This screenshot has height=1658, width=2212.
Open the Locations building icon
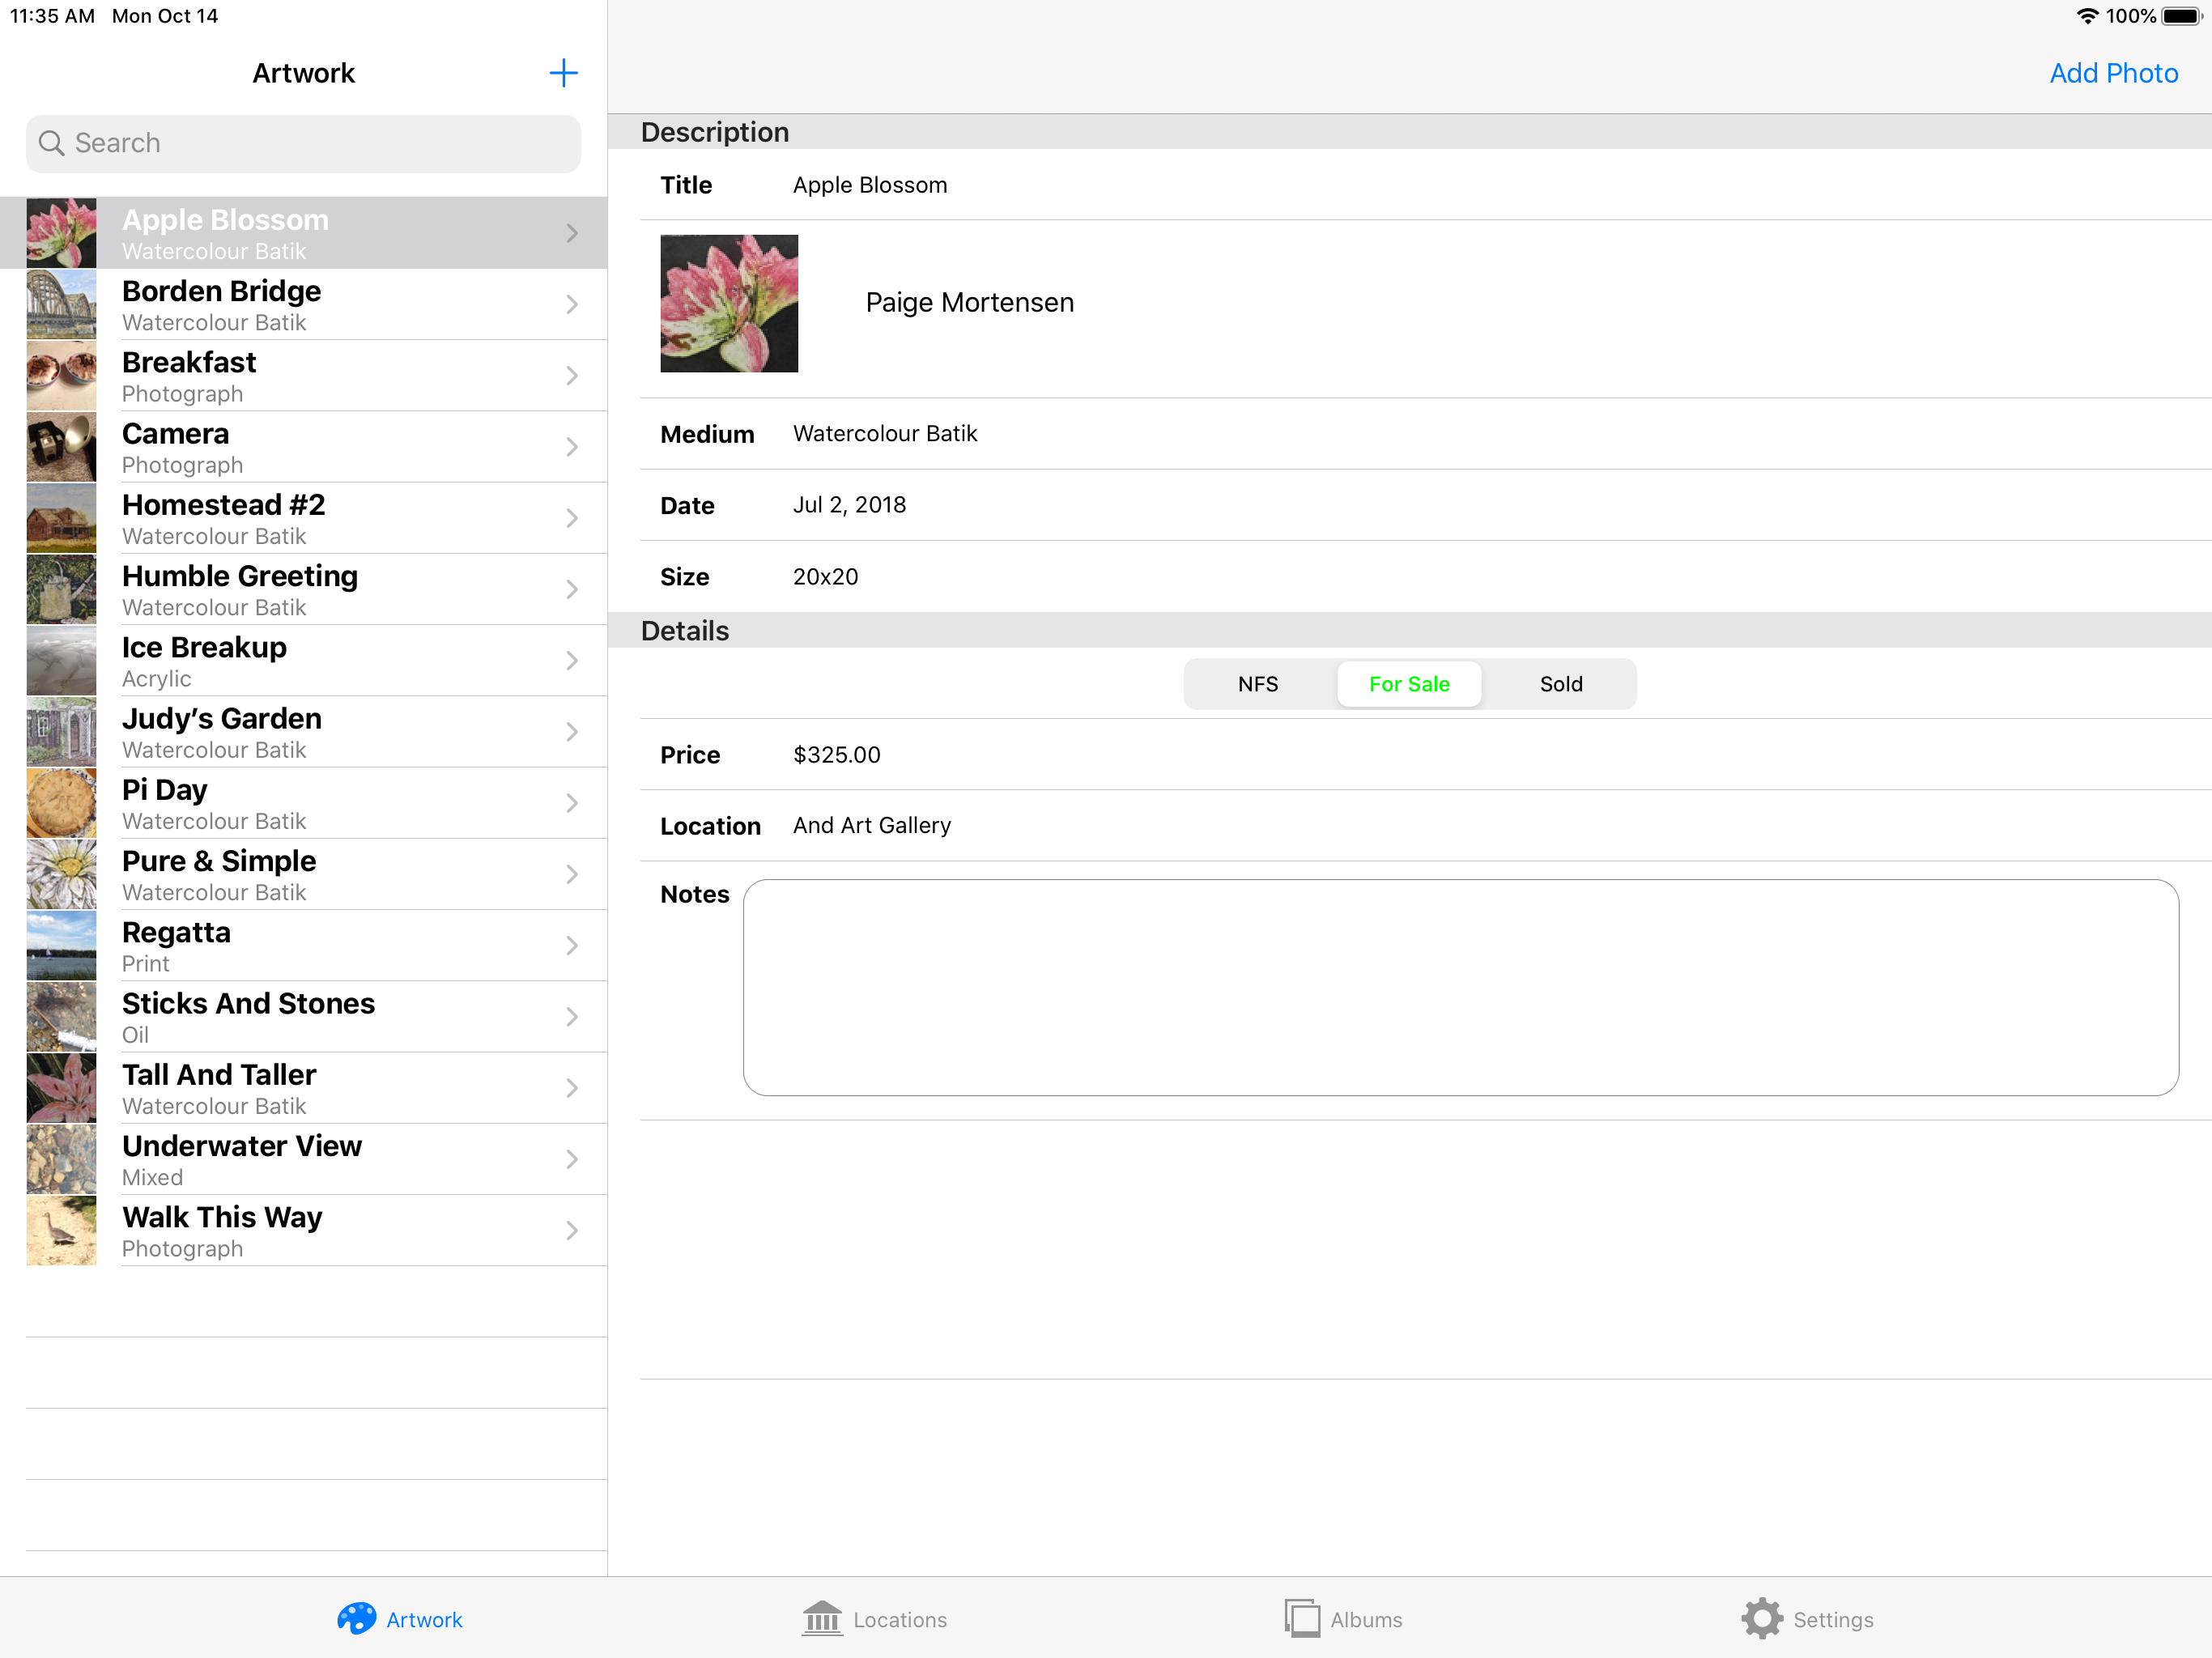pos(822,1619)
